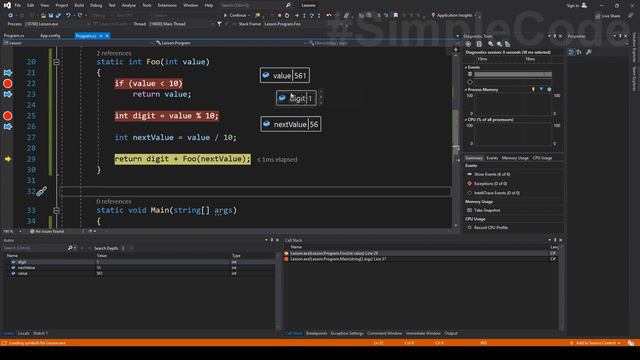Click the Take Snapshot link
Viewport: 640px width, 360px height.
(x=487, y=210)
